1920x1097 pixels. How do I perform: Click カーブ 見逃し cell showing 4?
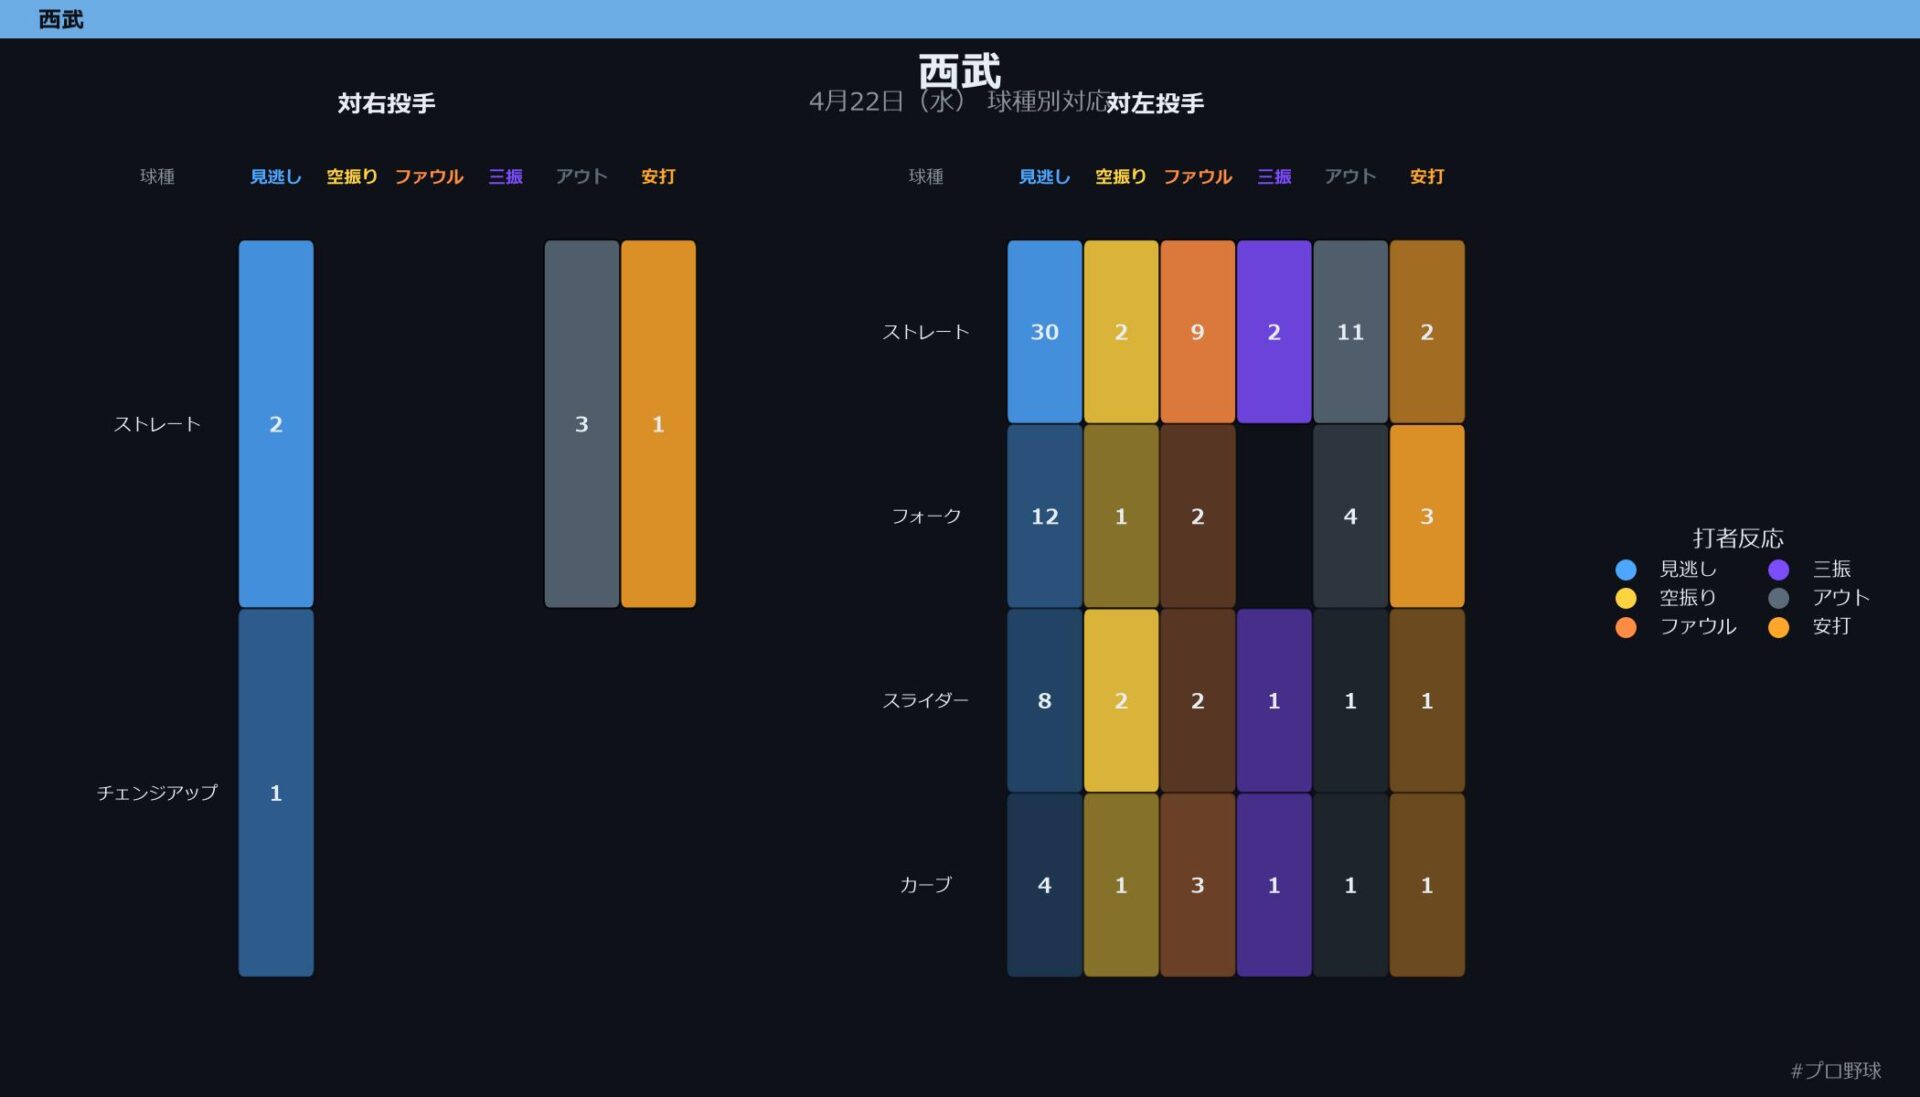[x=1045, y=885]
